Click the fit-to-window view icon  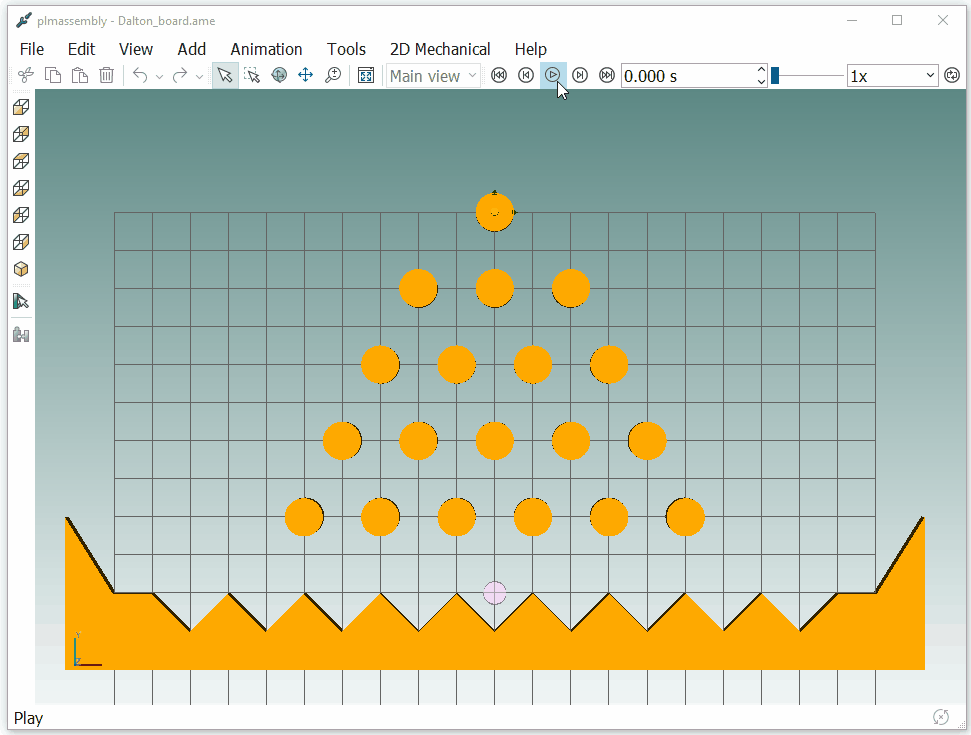(365, 75)
